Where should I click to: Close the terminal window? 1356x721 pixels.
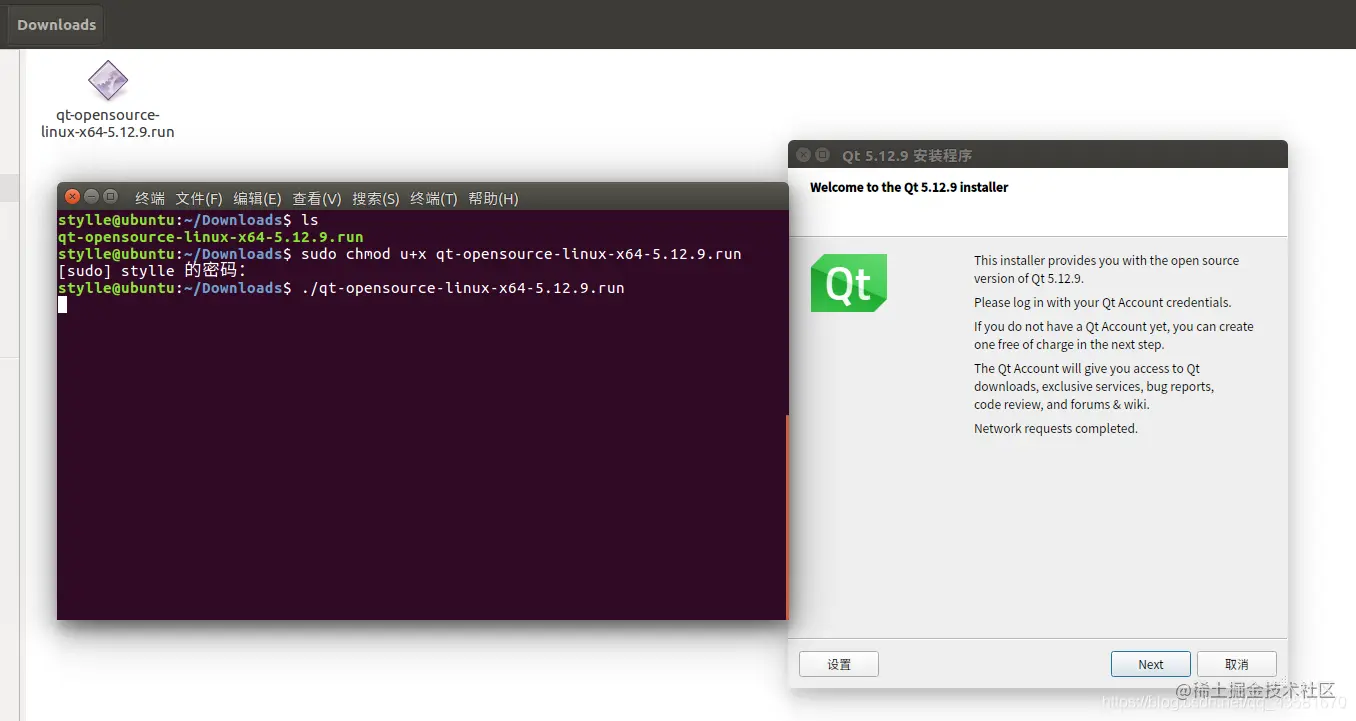pos(71,197)
